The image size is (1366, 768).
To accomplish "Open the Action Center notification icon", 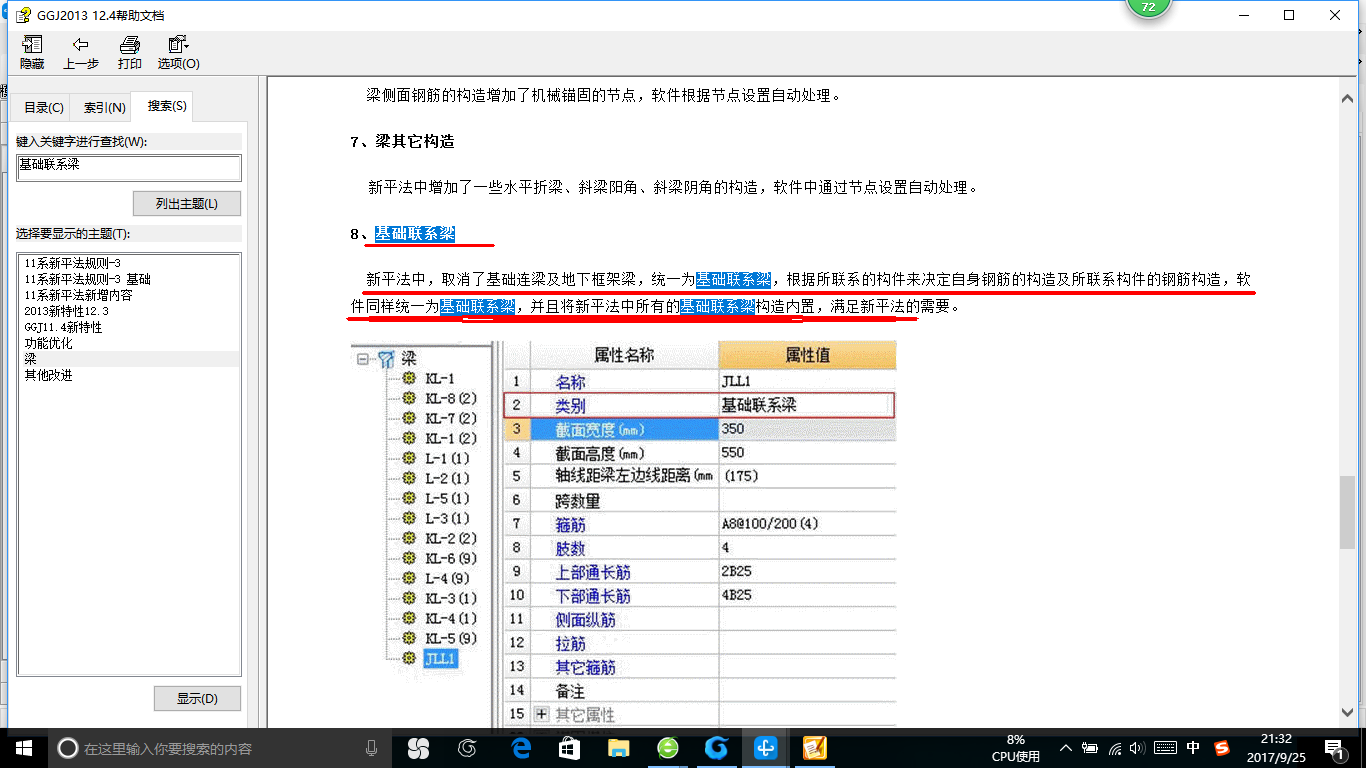I will [1335, 748].
